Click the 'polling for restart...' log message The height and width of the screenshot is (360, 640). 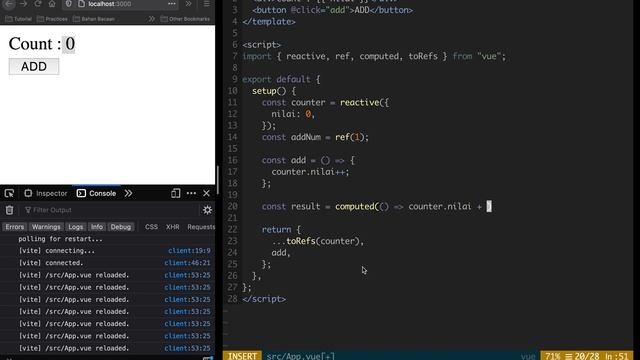tap(60, 239)
